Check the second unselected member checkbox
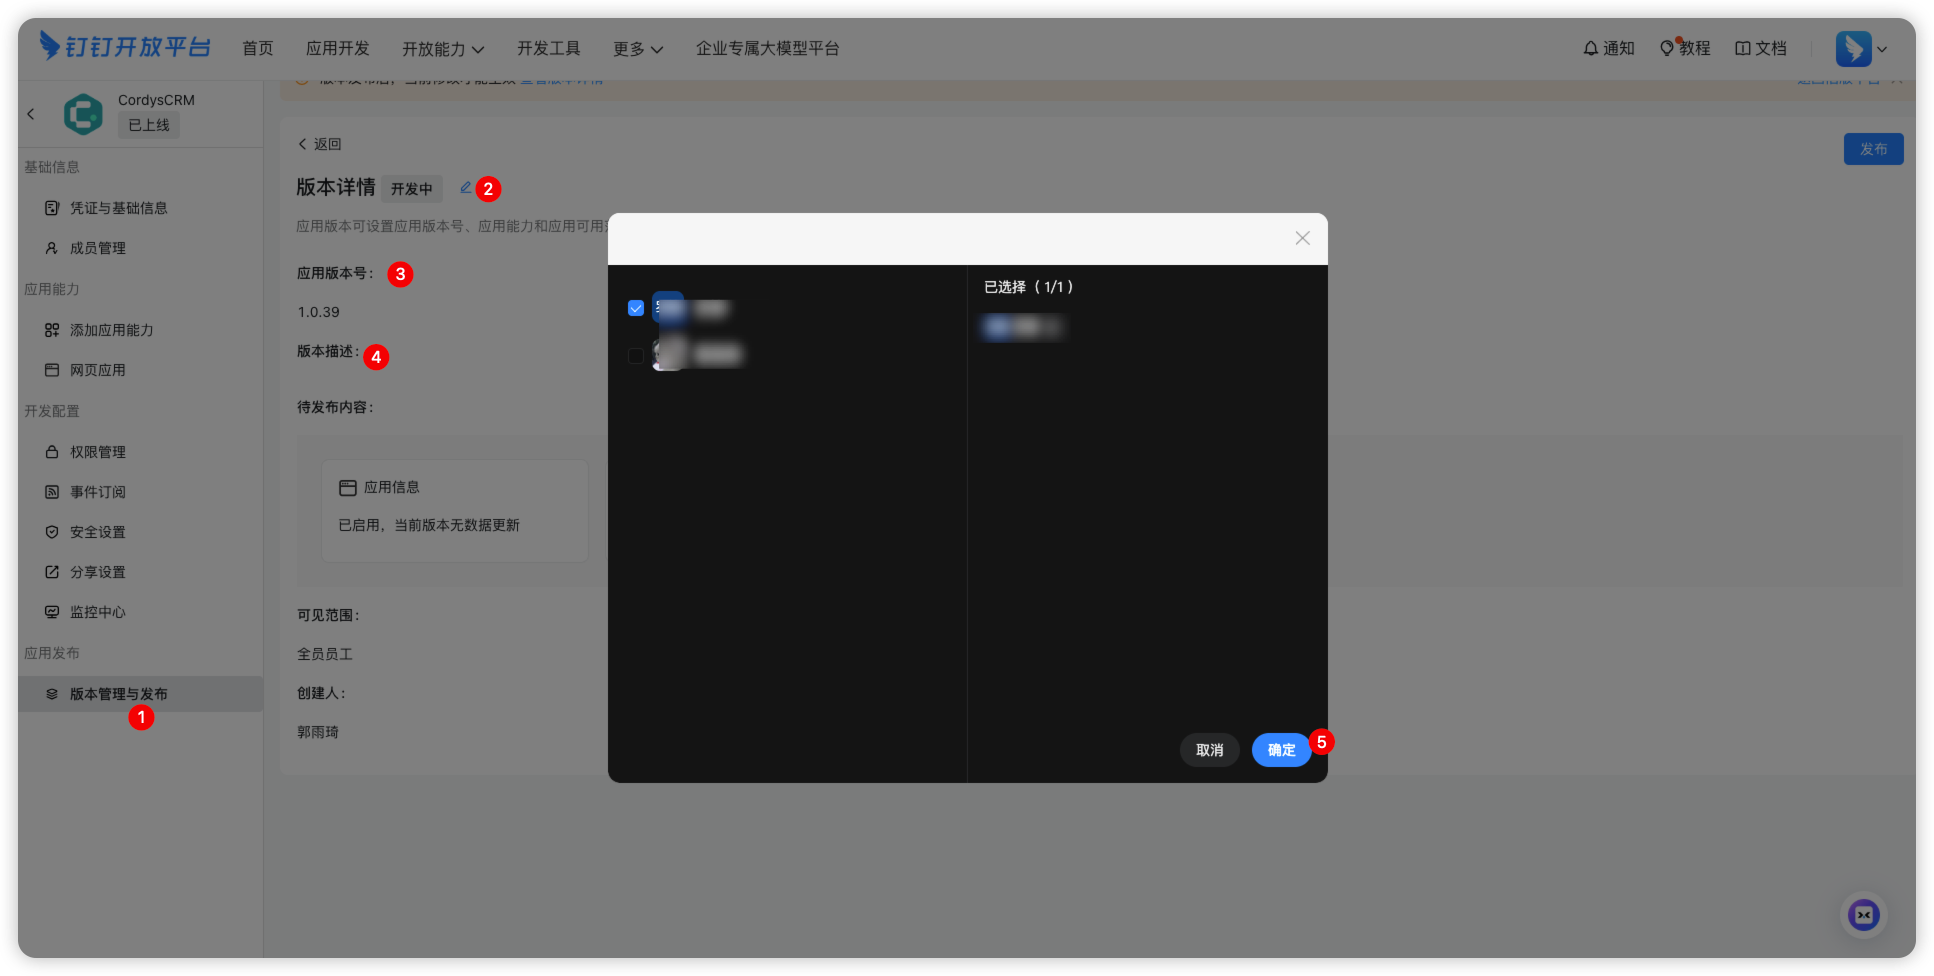This screenshot has height=976, width=1934. pyautogui.click(x=636, y=356)
